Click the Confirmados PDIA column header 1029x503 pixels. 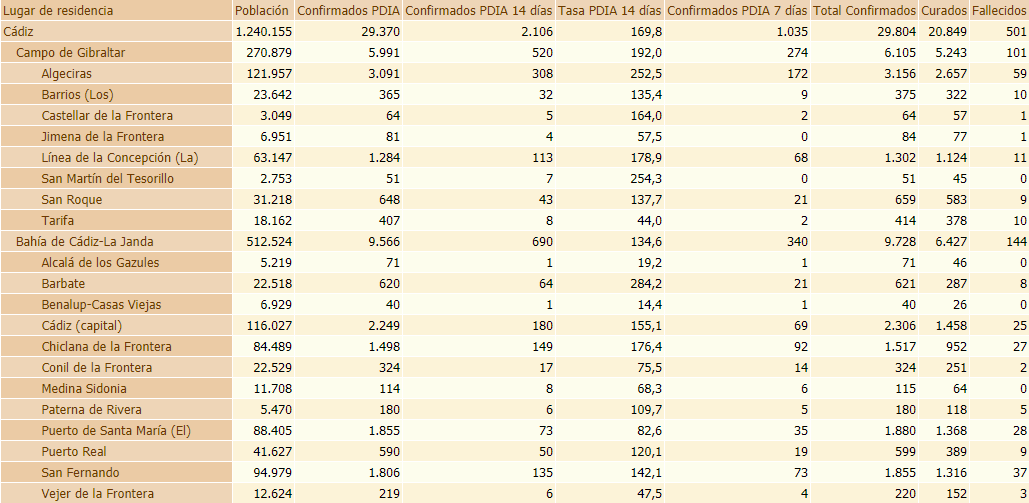coord(348,11)
